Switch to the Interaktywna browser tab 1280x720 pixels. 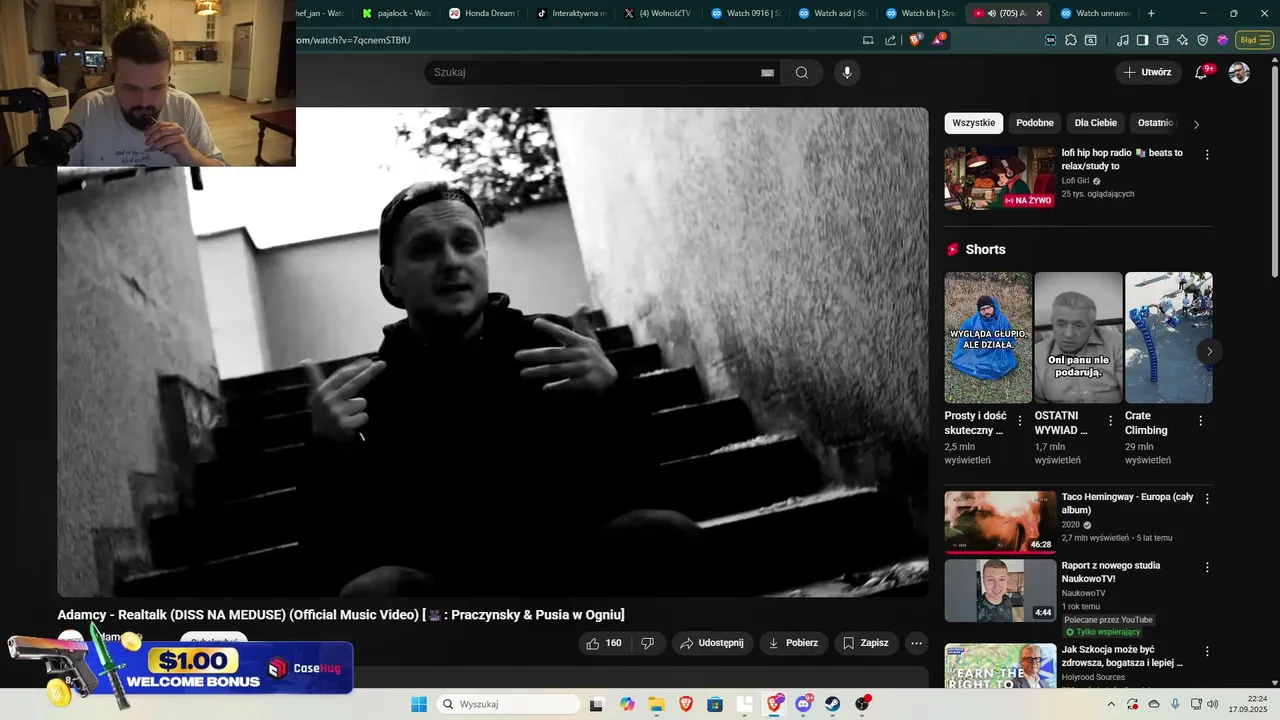coord(571,13)
